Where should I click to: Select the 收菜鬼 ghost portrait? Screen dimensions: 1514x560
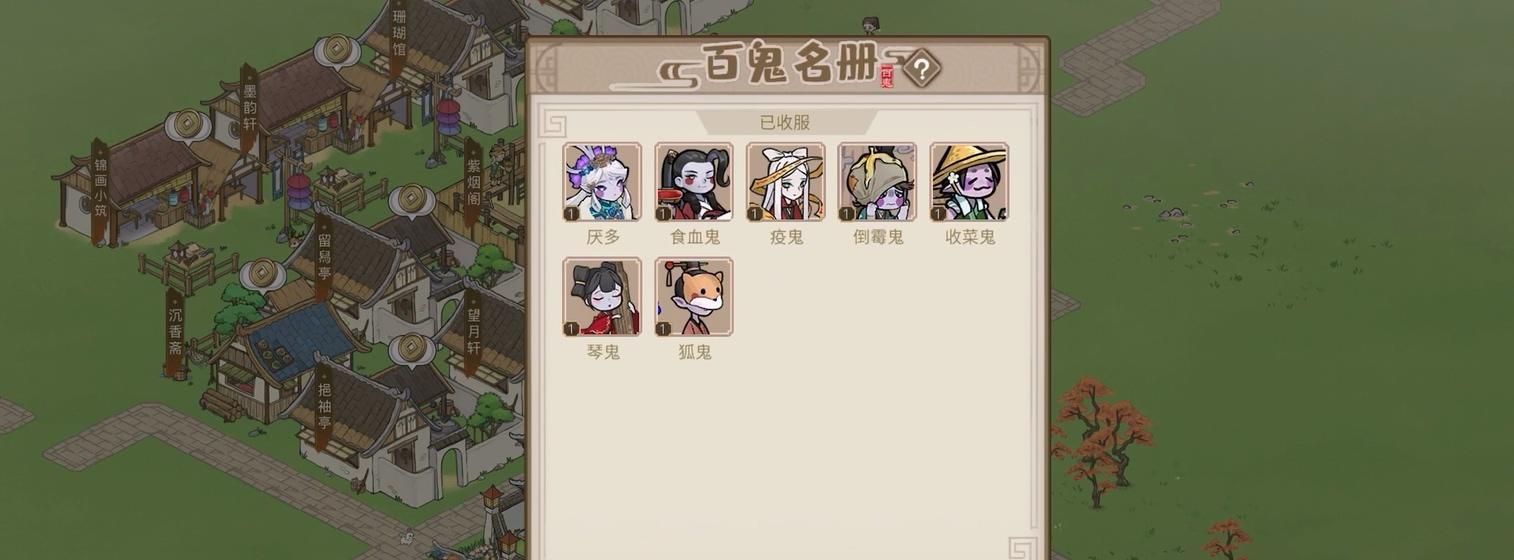969,182
